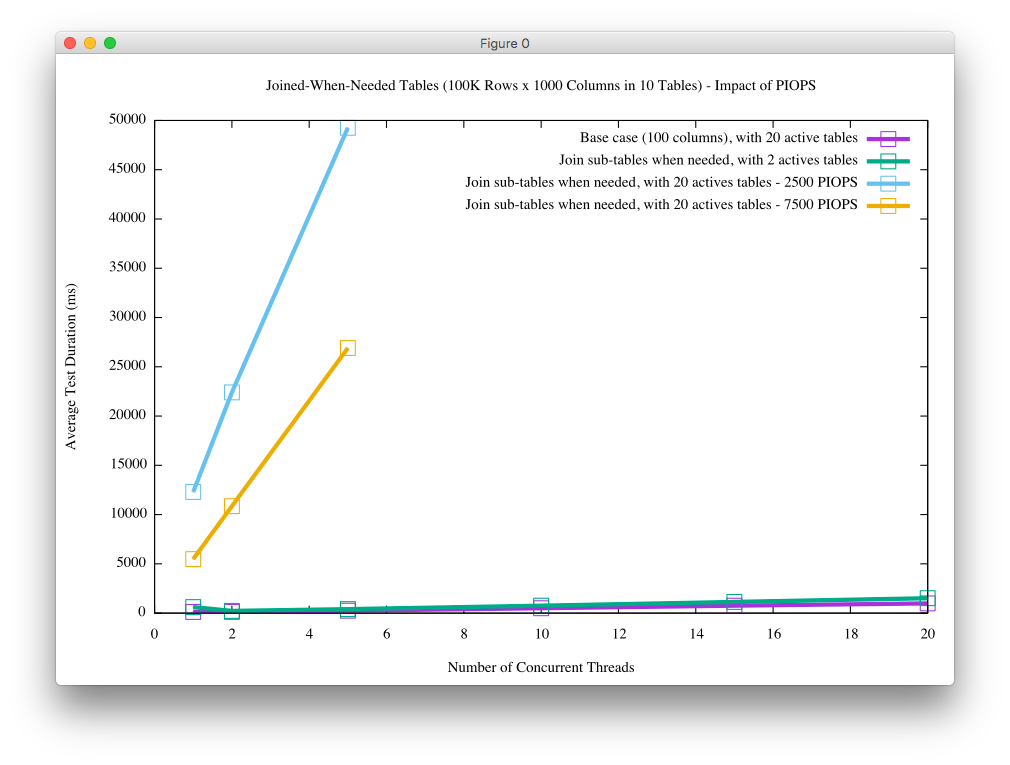Click the 35000 y-axis tick label

click(x=128, y=267)
